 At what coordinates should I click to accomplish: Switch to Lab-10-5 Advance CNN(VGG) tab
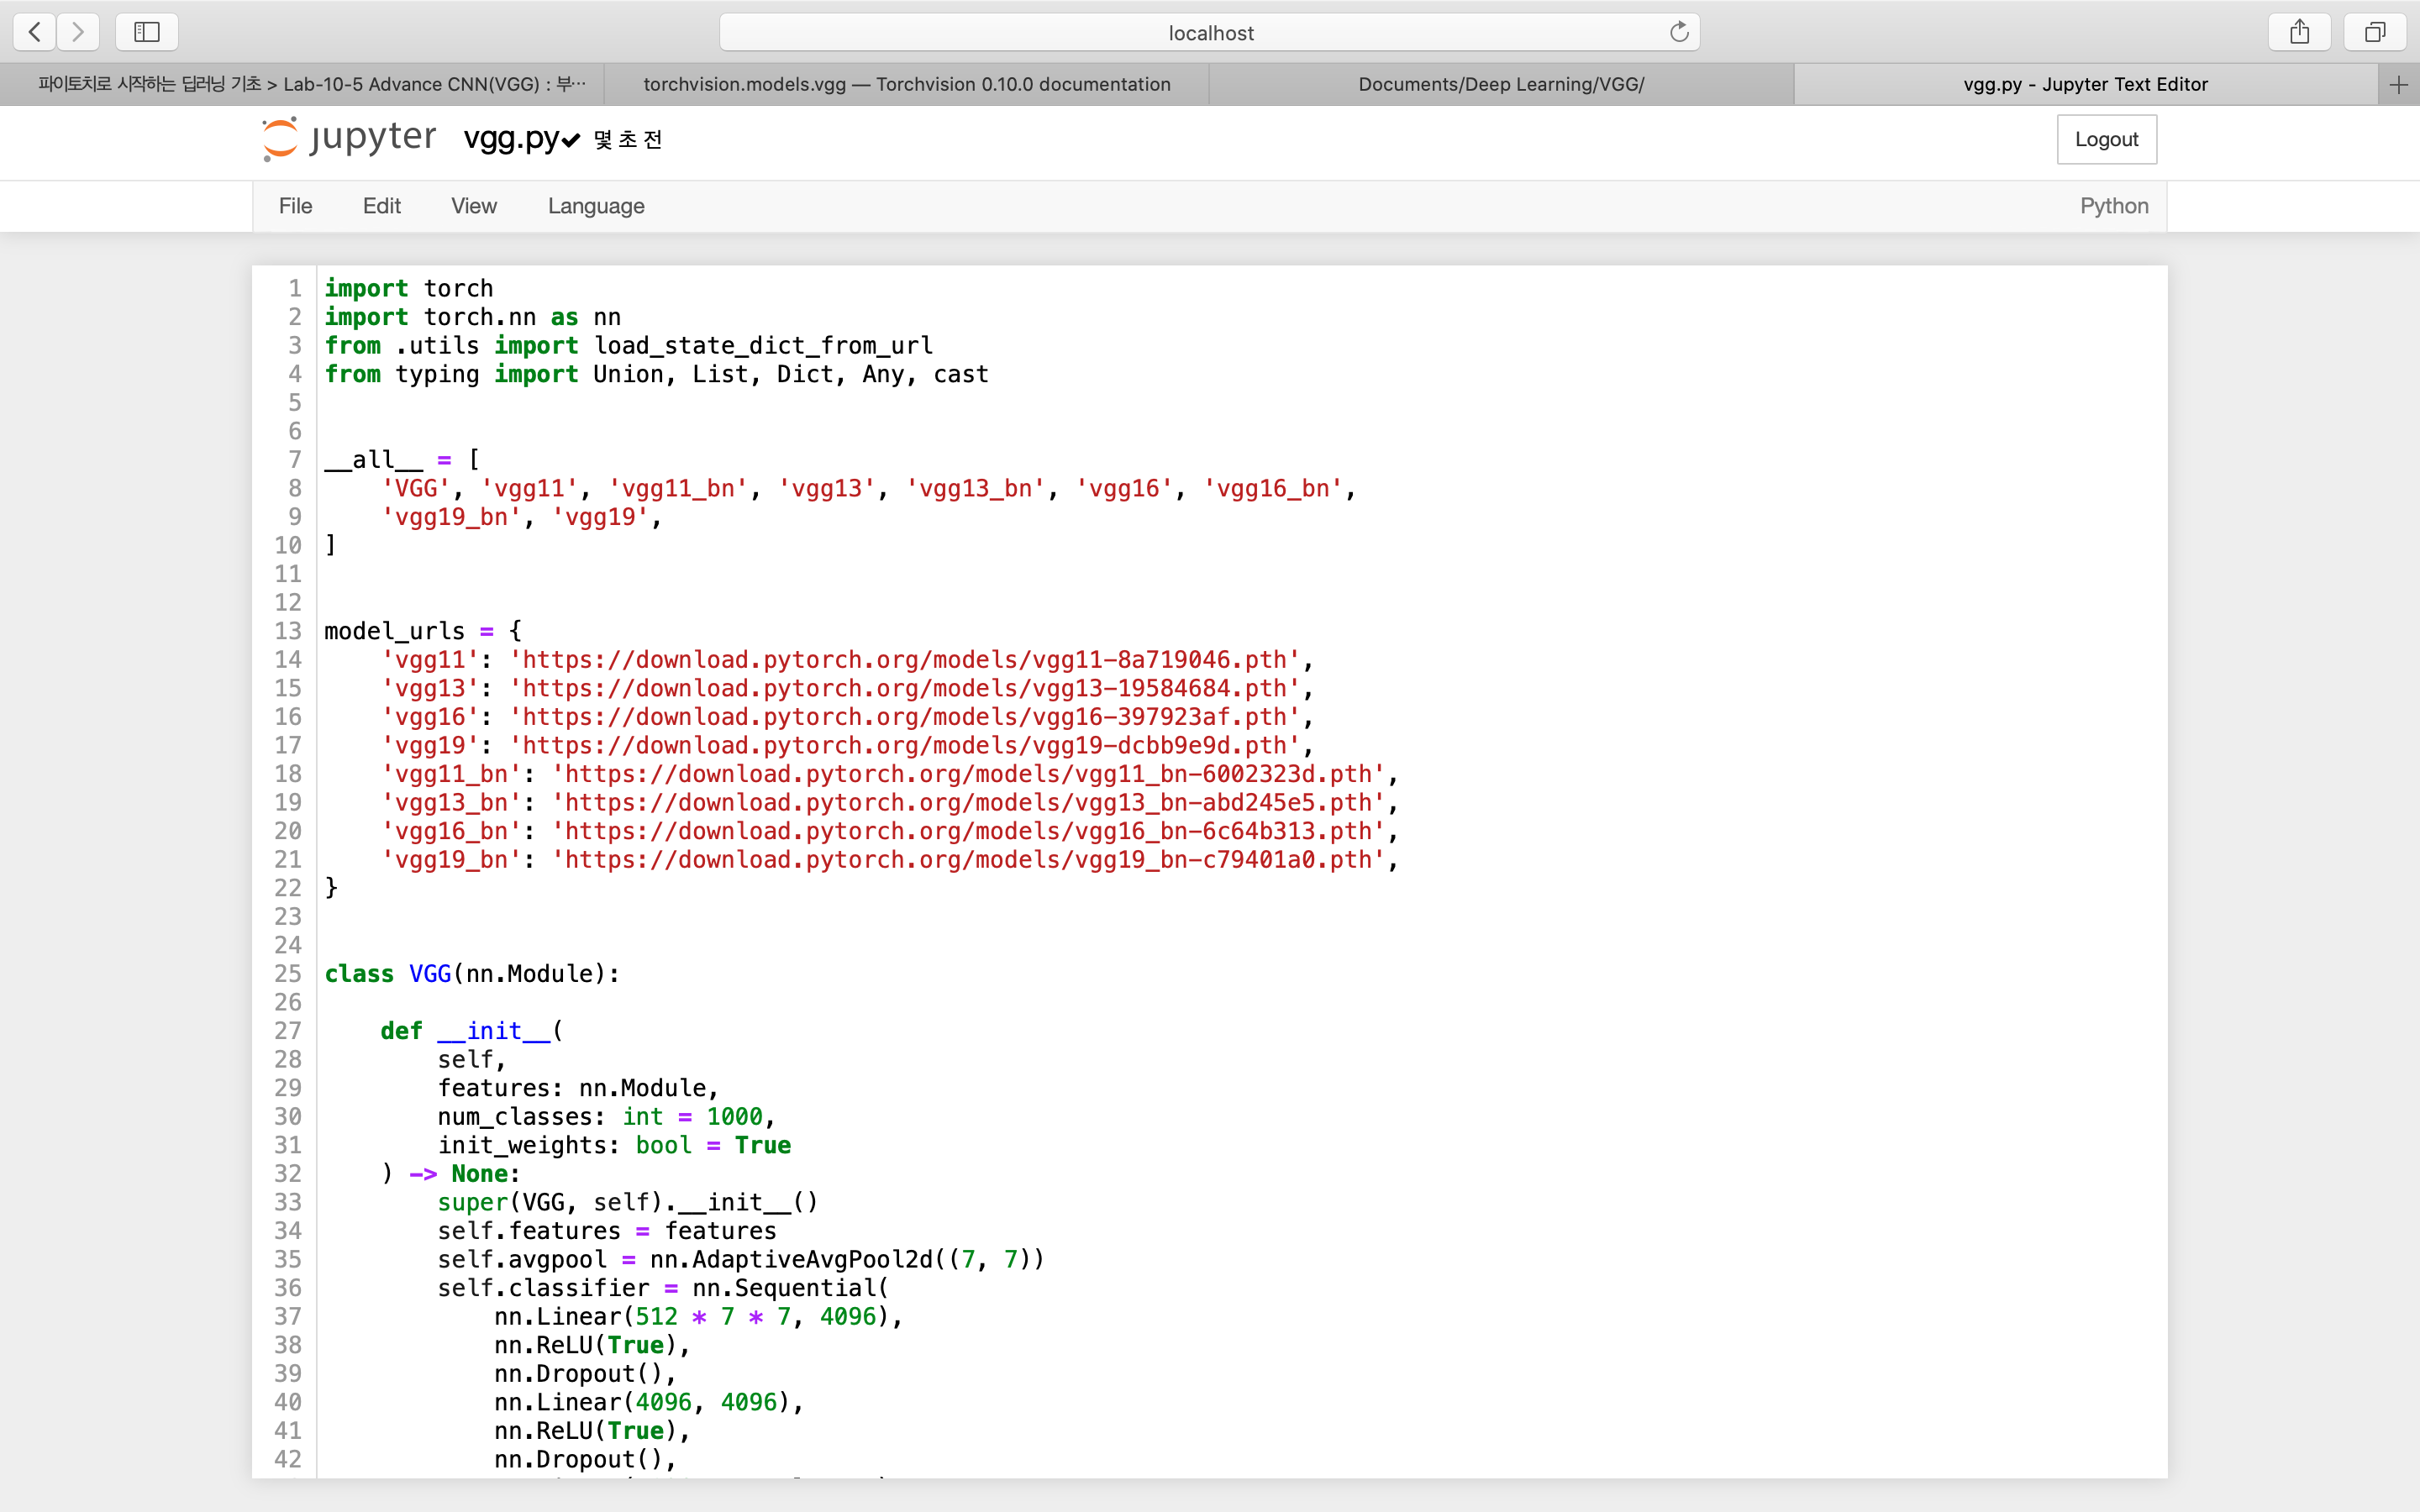click(302, 85)
